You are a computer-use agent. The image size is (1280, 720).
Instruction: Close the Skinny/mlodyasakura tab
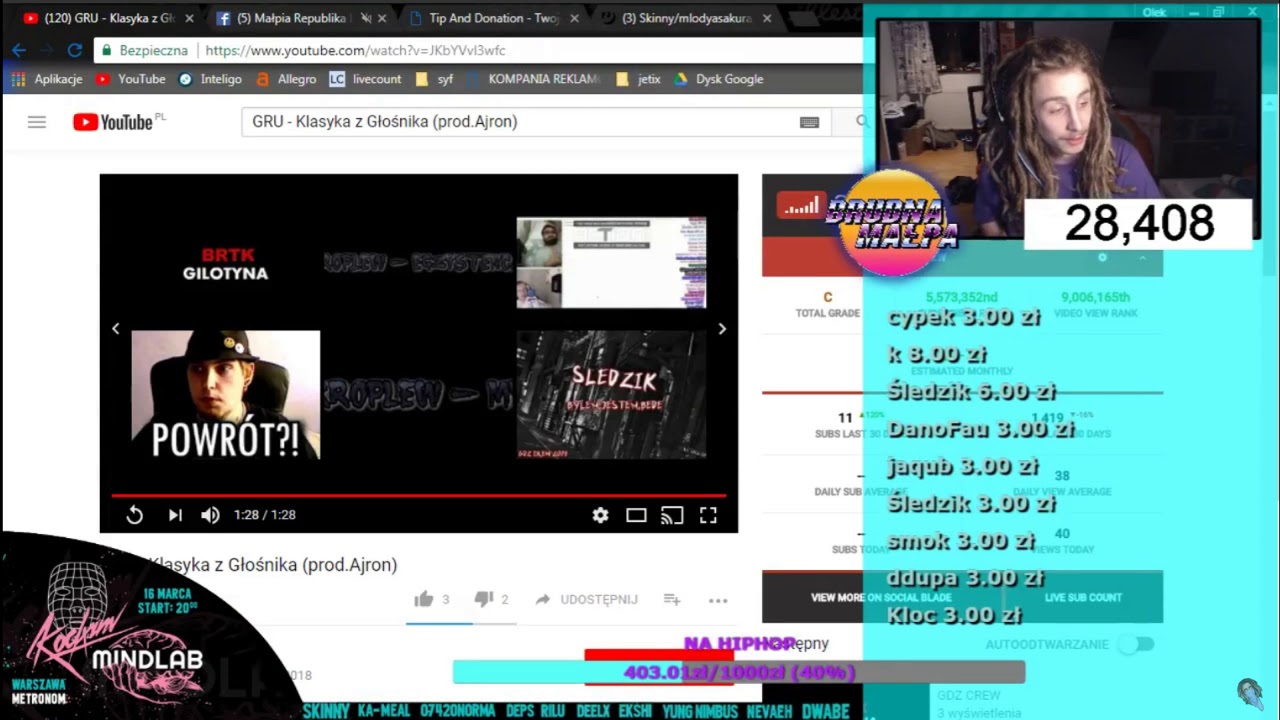pos(767,18)
